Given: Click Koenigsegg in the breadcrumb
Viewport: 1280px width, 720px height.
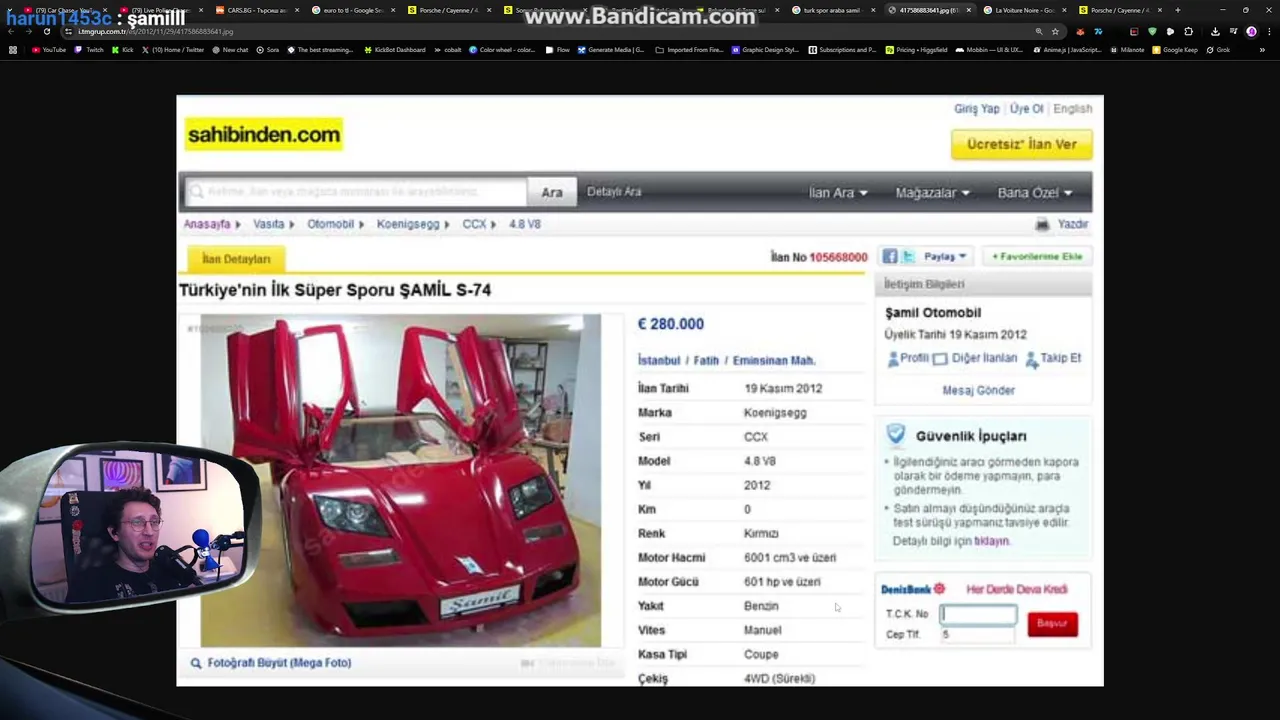Looking at the screenshot, I should click(408, 224).
